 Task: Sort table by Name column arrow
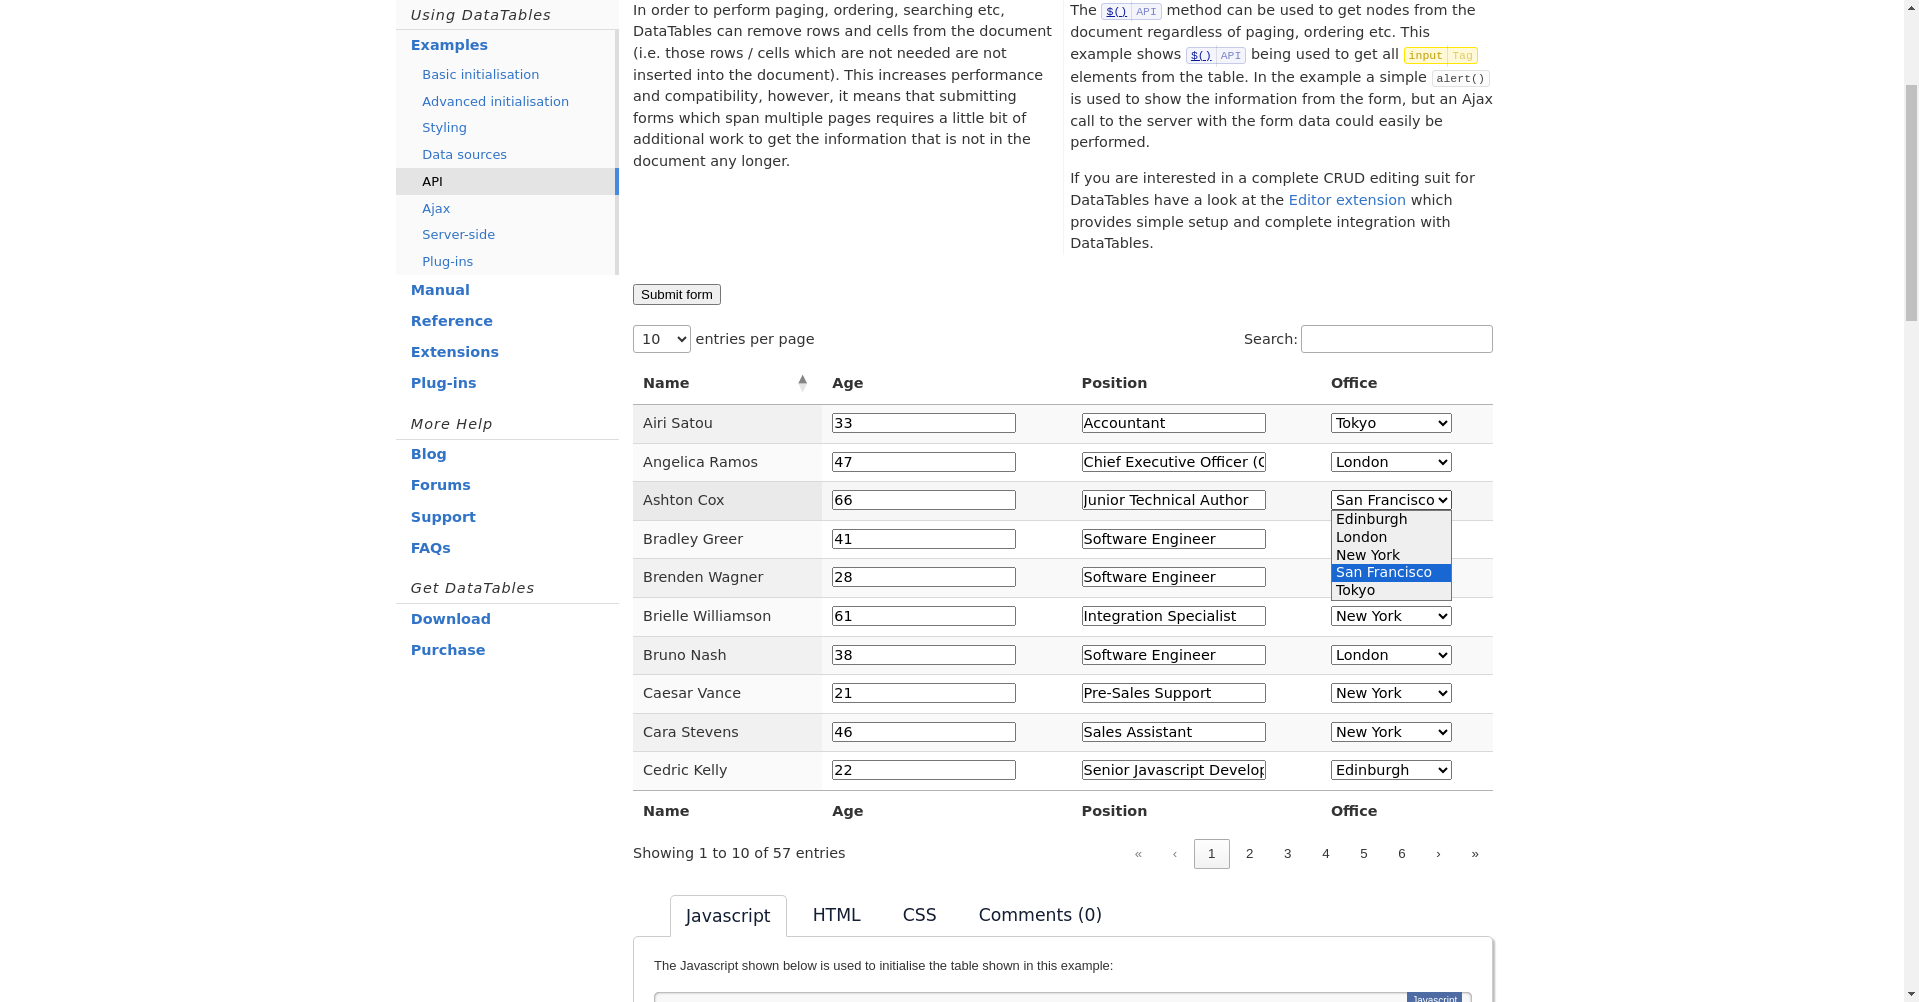(x=802, y=383)
